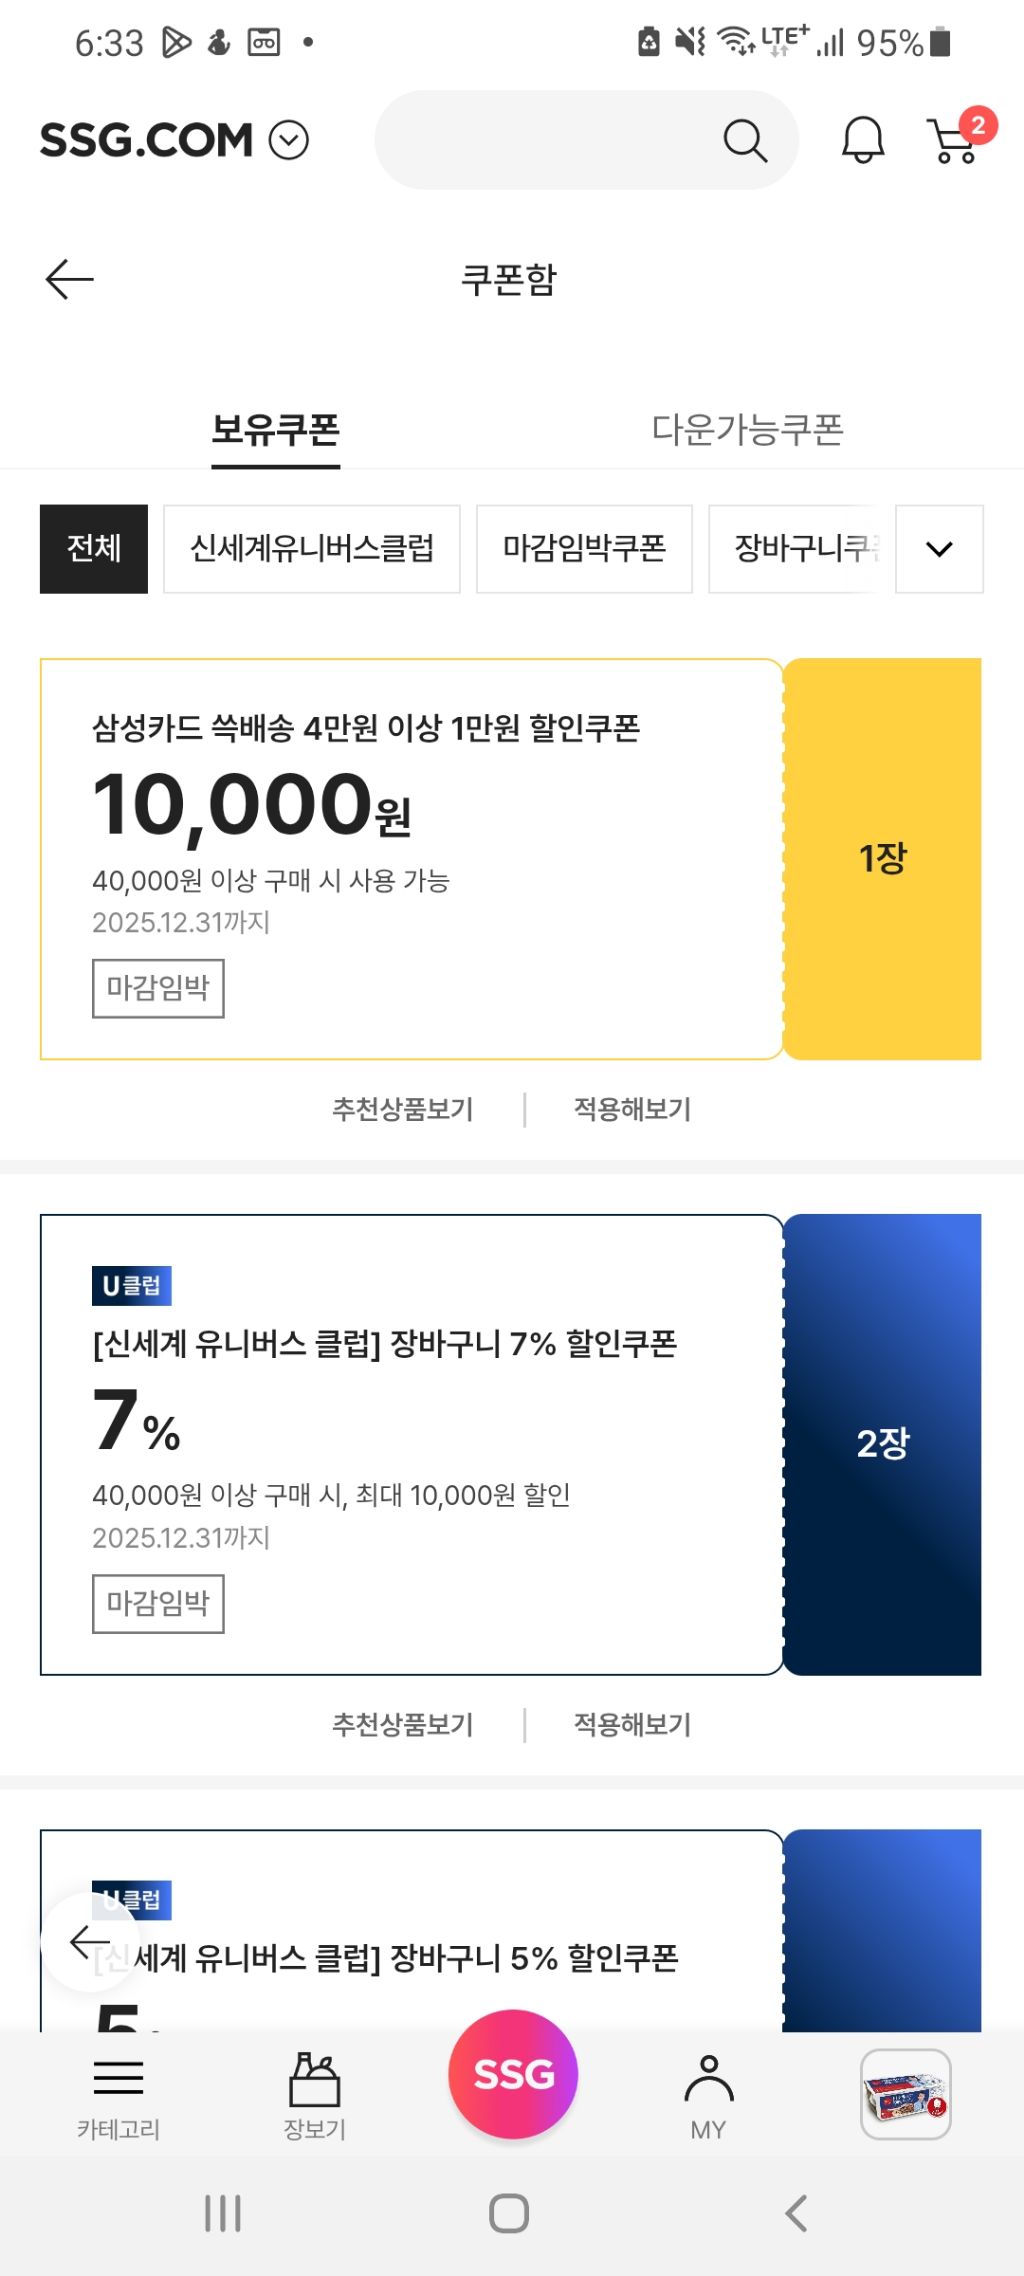Open the recently viewed product thumbnail
This screenshot has width=1024, height=2276.
906,2094
